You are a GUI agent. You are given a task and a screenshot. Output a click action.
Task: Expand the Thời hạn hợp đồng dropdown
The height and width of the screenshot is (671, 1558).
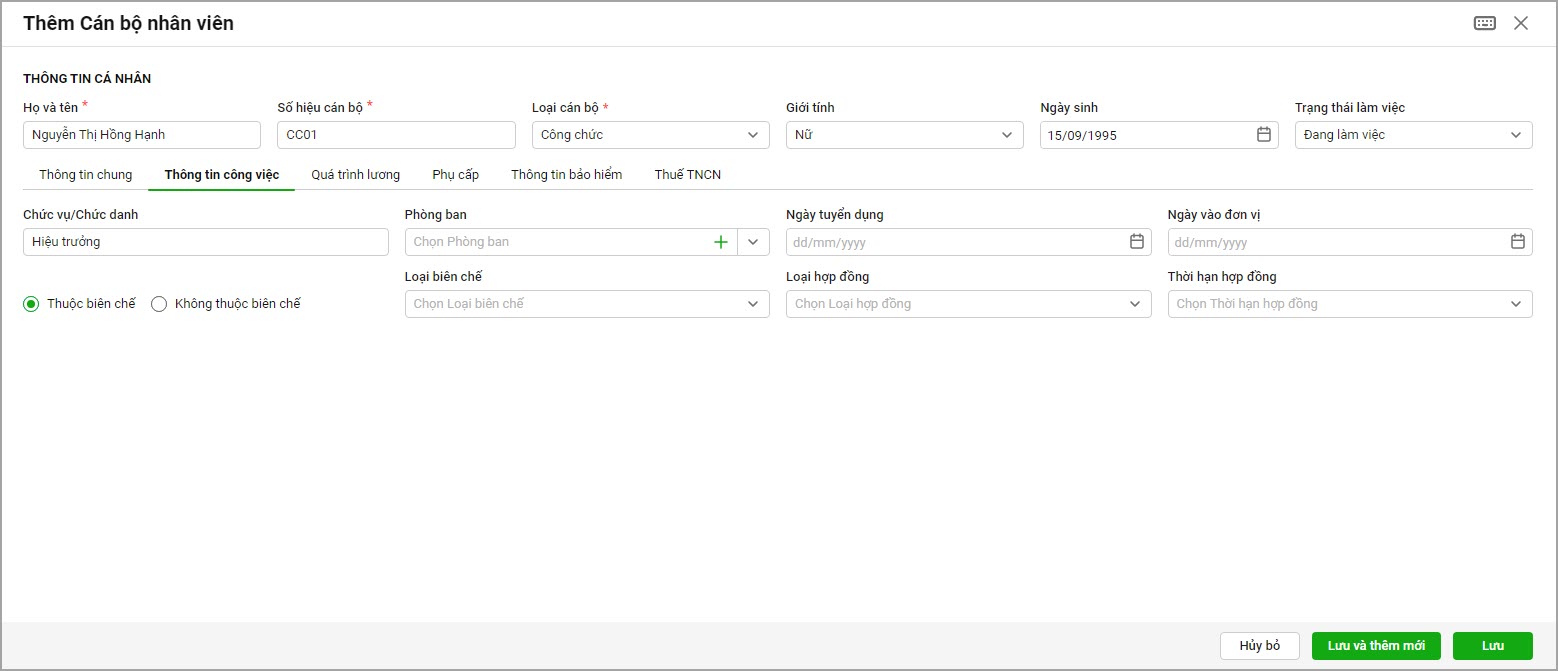(1516, 304)
